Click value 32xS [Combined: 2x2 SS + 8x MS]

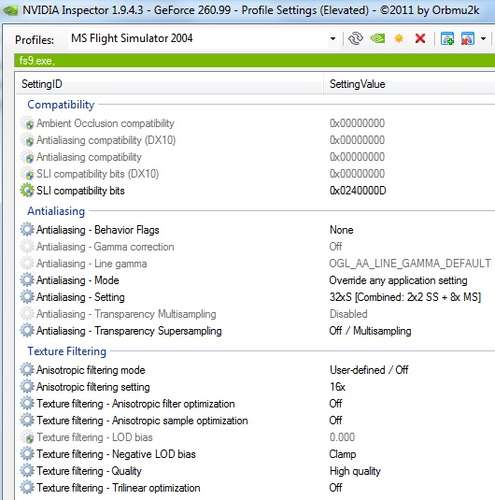pyautogui.click(x=405, y=297)
